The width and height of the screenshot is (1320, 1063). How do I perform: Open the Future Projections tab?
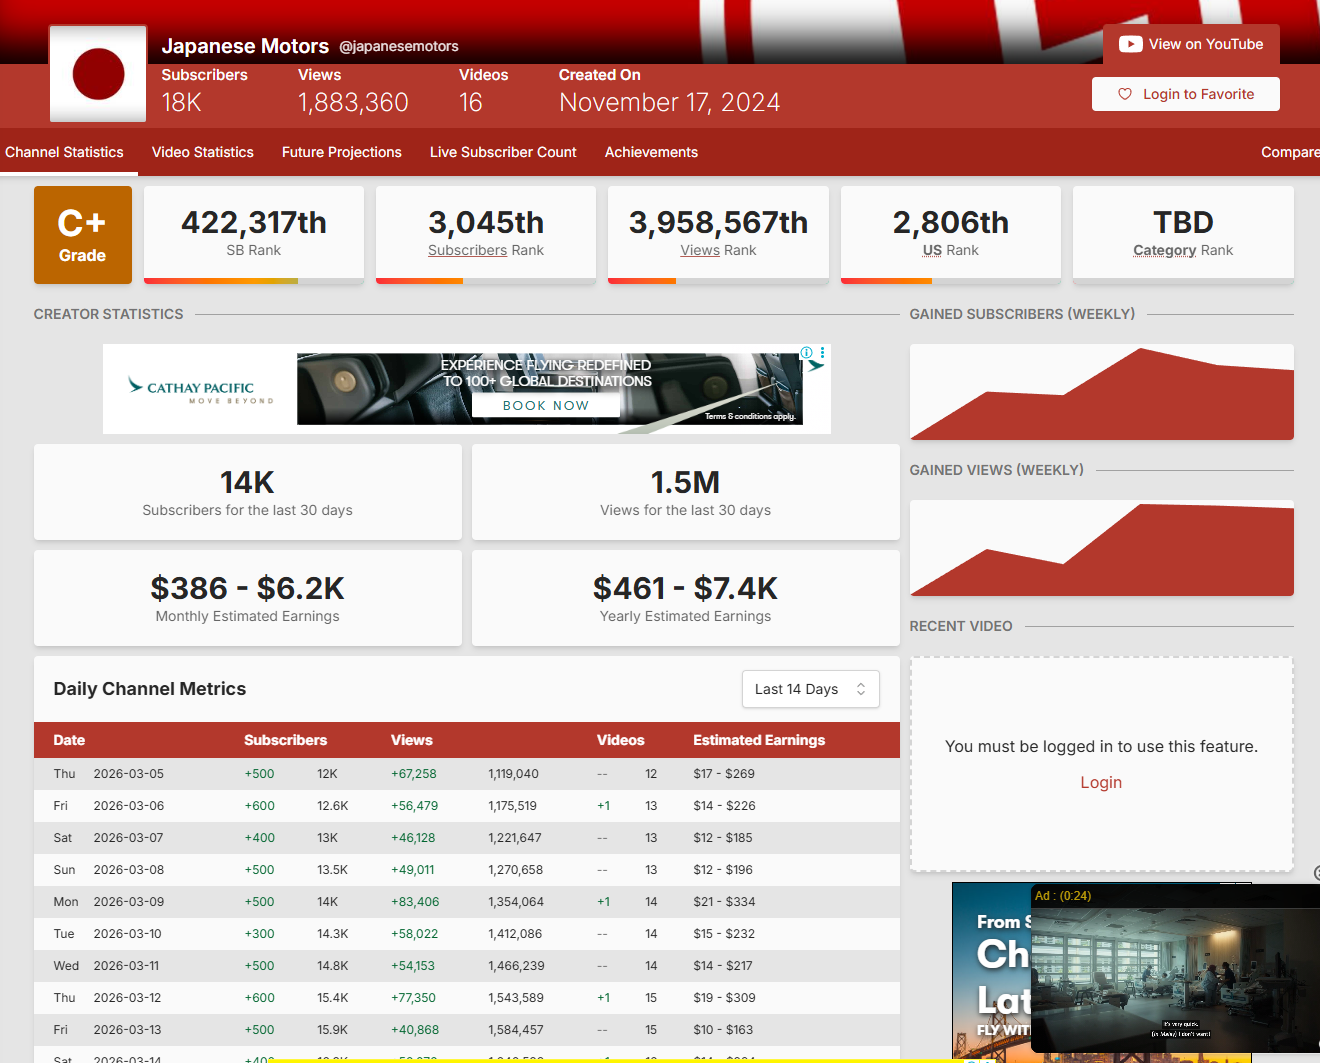[342, 152]
